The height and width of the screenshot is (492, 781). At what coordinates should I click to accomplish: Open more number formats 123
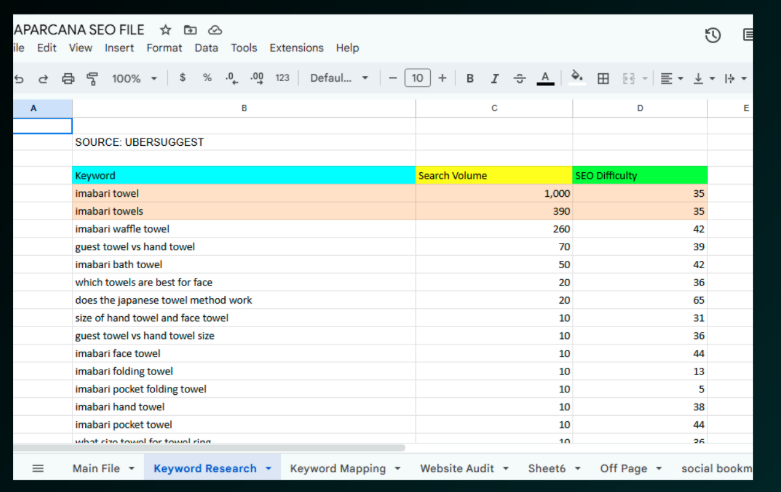(x=282, y=78)
